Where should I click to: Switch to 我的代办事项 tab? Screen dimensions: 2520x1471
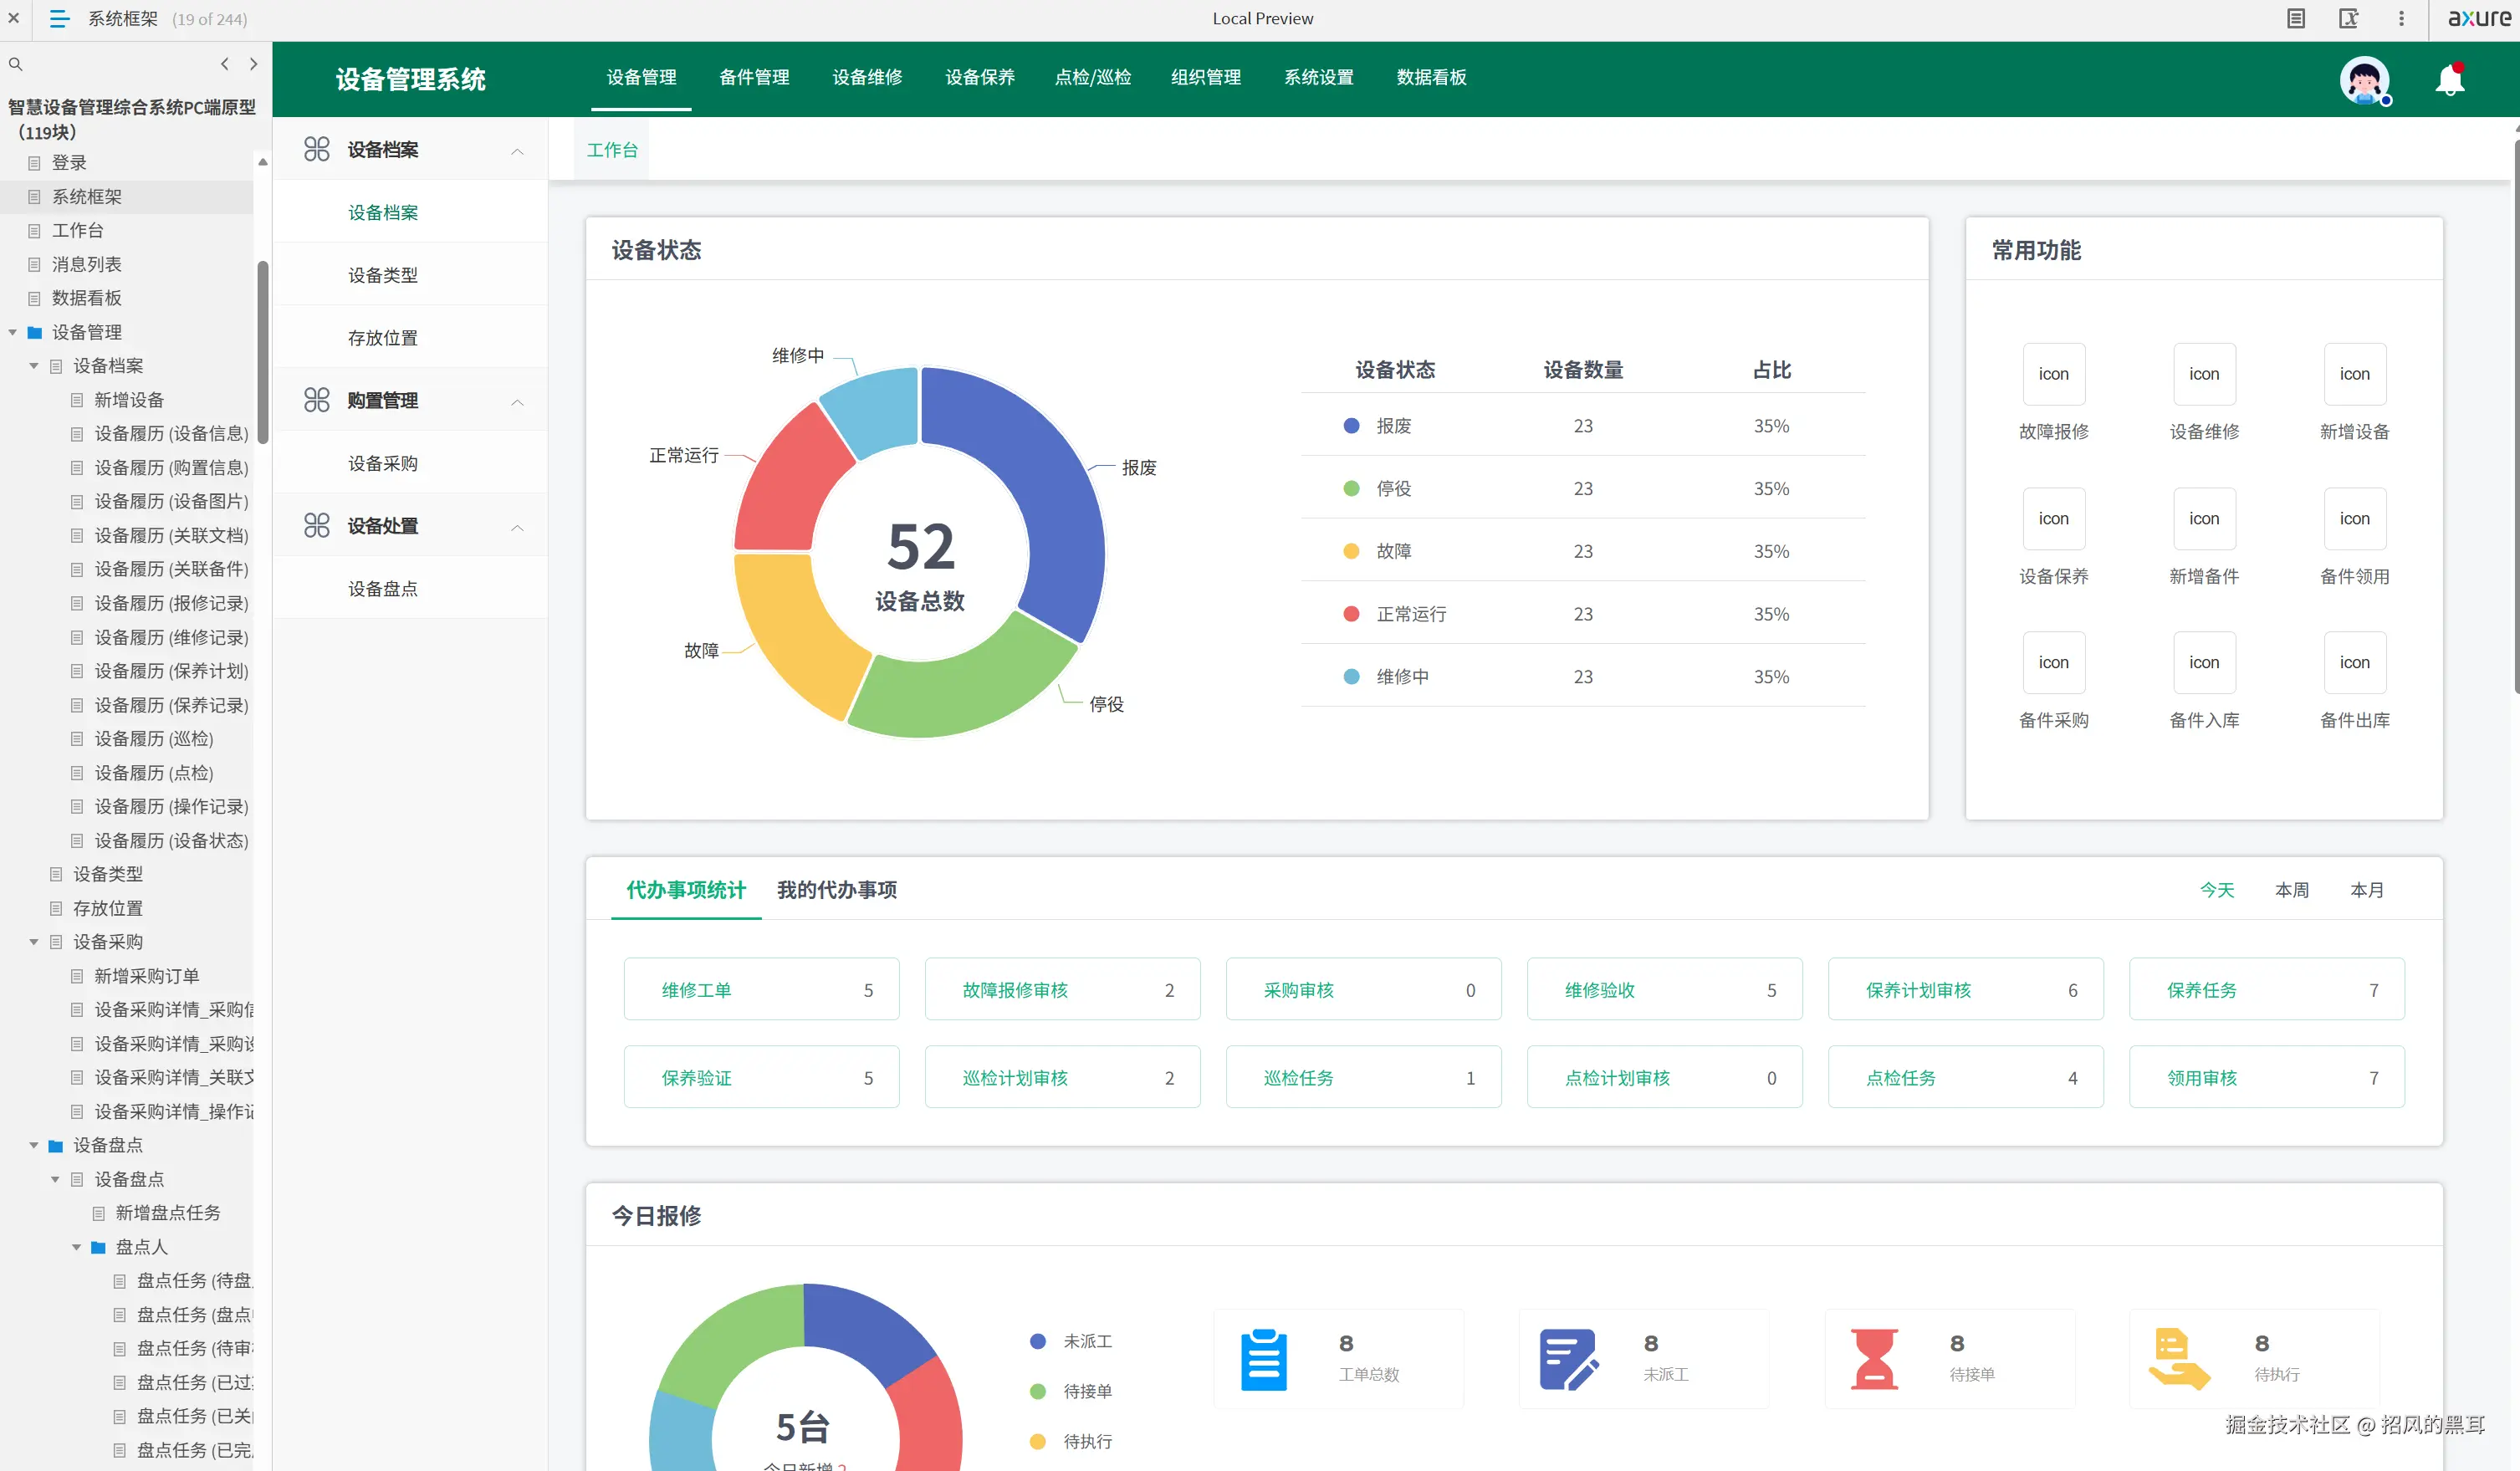click(836, 889)
